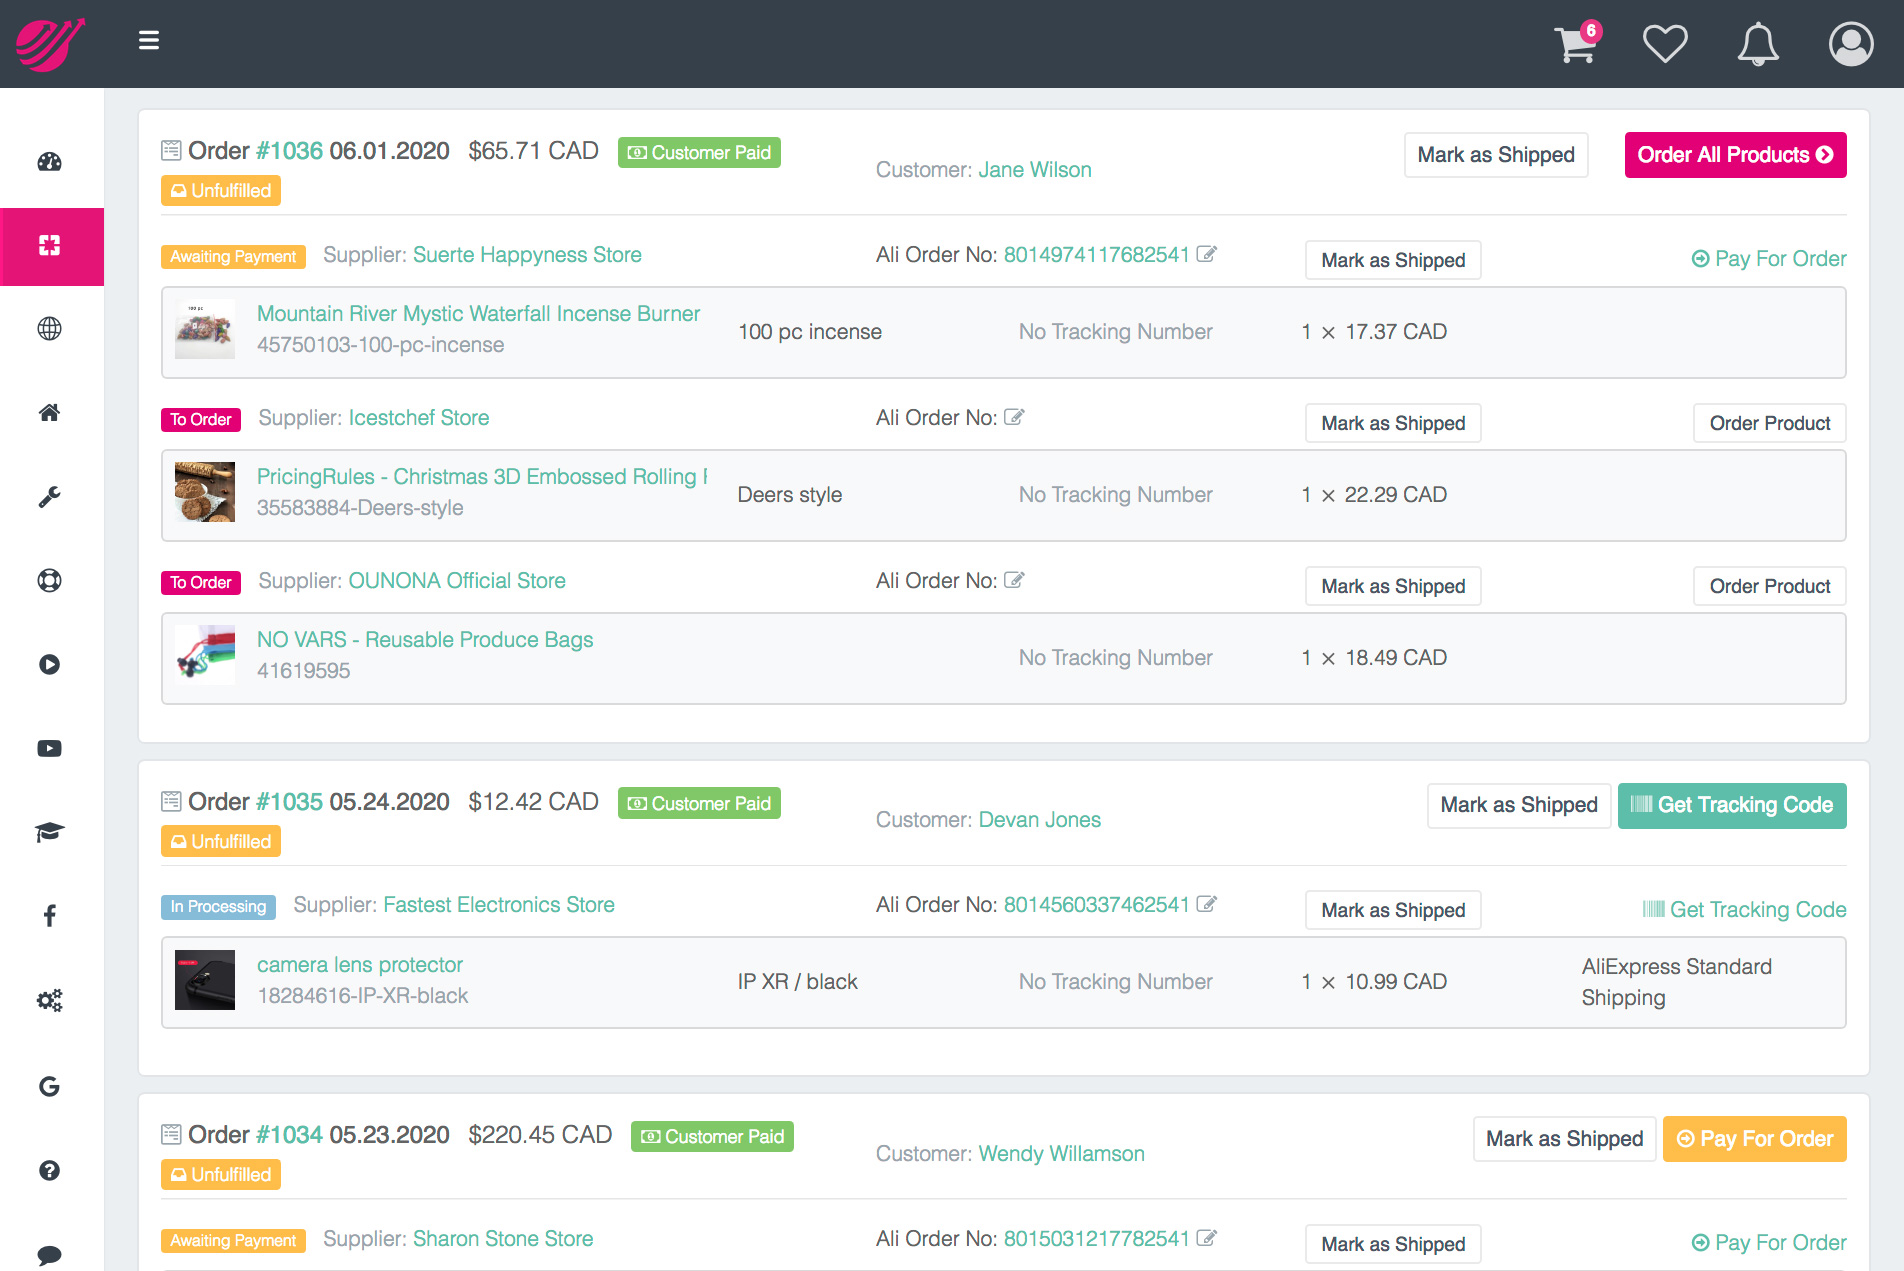Image resolution: width=1904 pixels, height=1271 pixels.
Task: Open camera lens protector product
Action: pos(360,965)
